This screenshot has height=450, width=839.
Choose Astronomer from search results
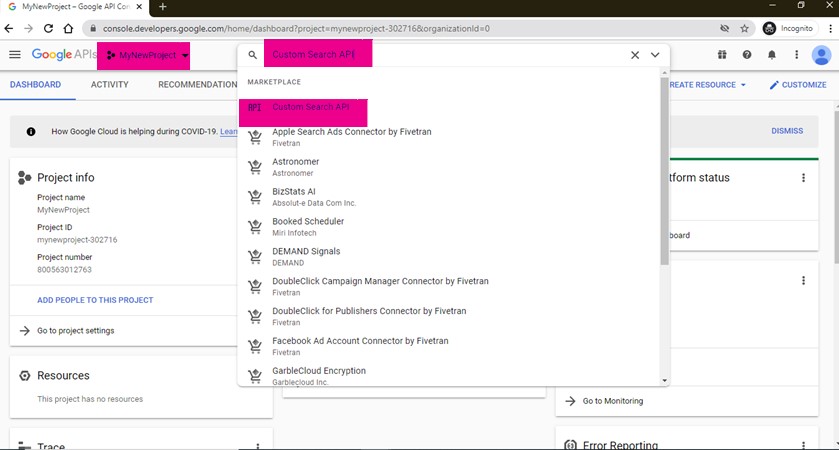[x=295, y=162]
